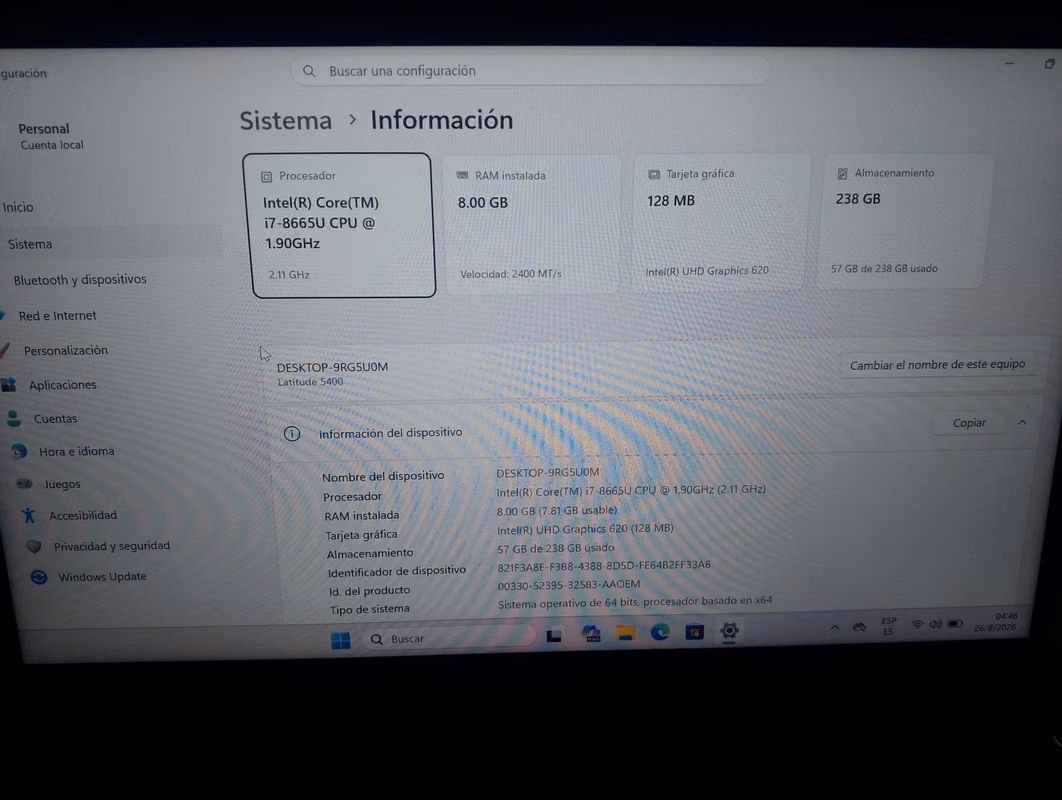Click the volume speaker tray icon
The width and height of the screenshot is (1062, 800).
click(935, 624)
